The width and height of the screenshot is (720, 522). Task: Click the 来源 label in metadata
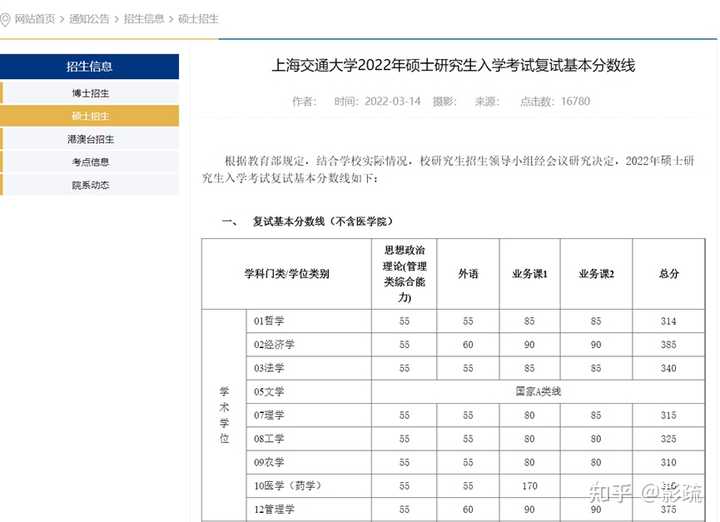(x=487, y=101)
